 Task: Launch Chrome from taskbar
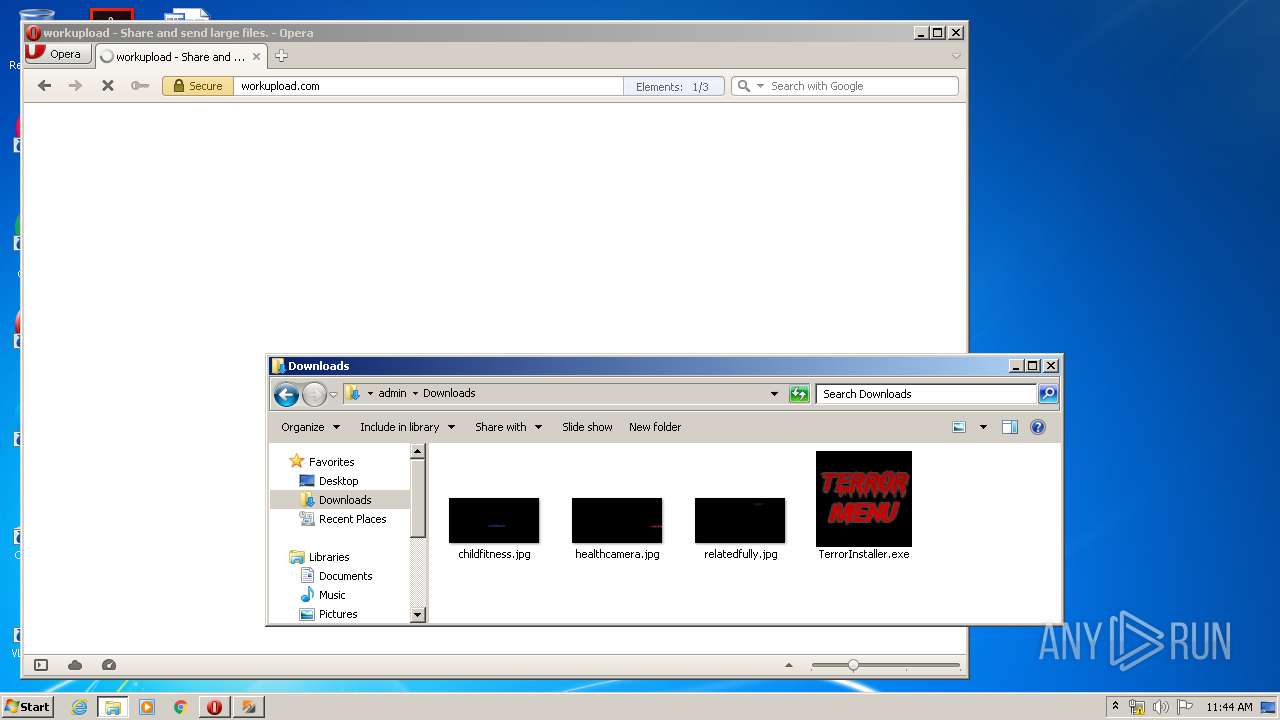point(180,707)
